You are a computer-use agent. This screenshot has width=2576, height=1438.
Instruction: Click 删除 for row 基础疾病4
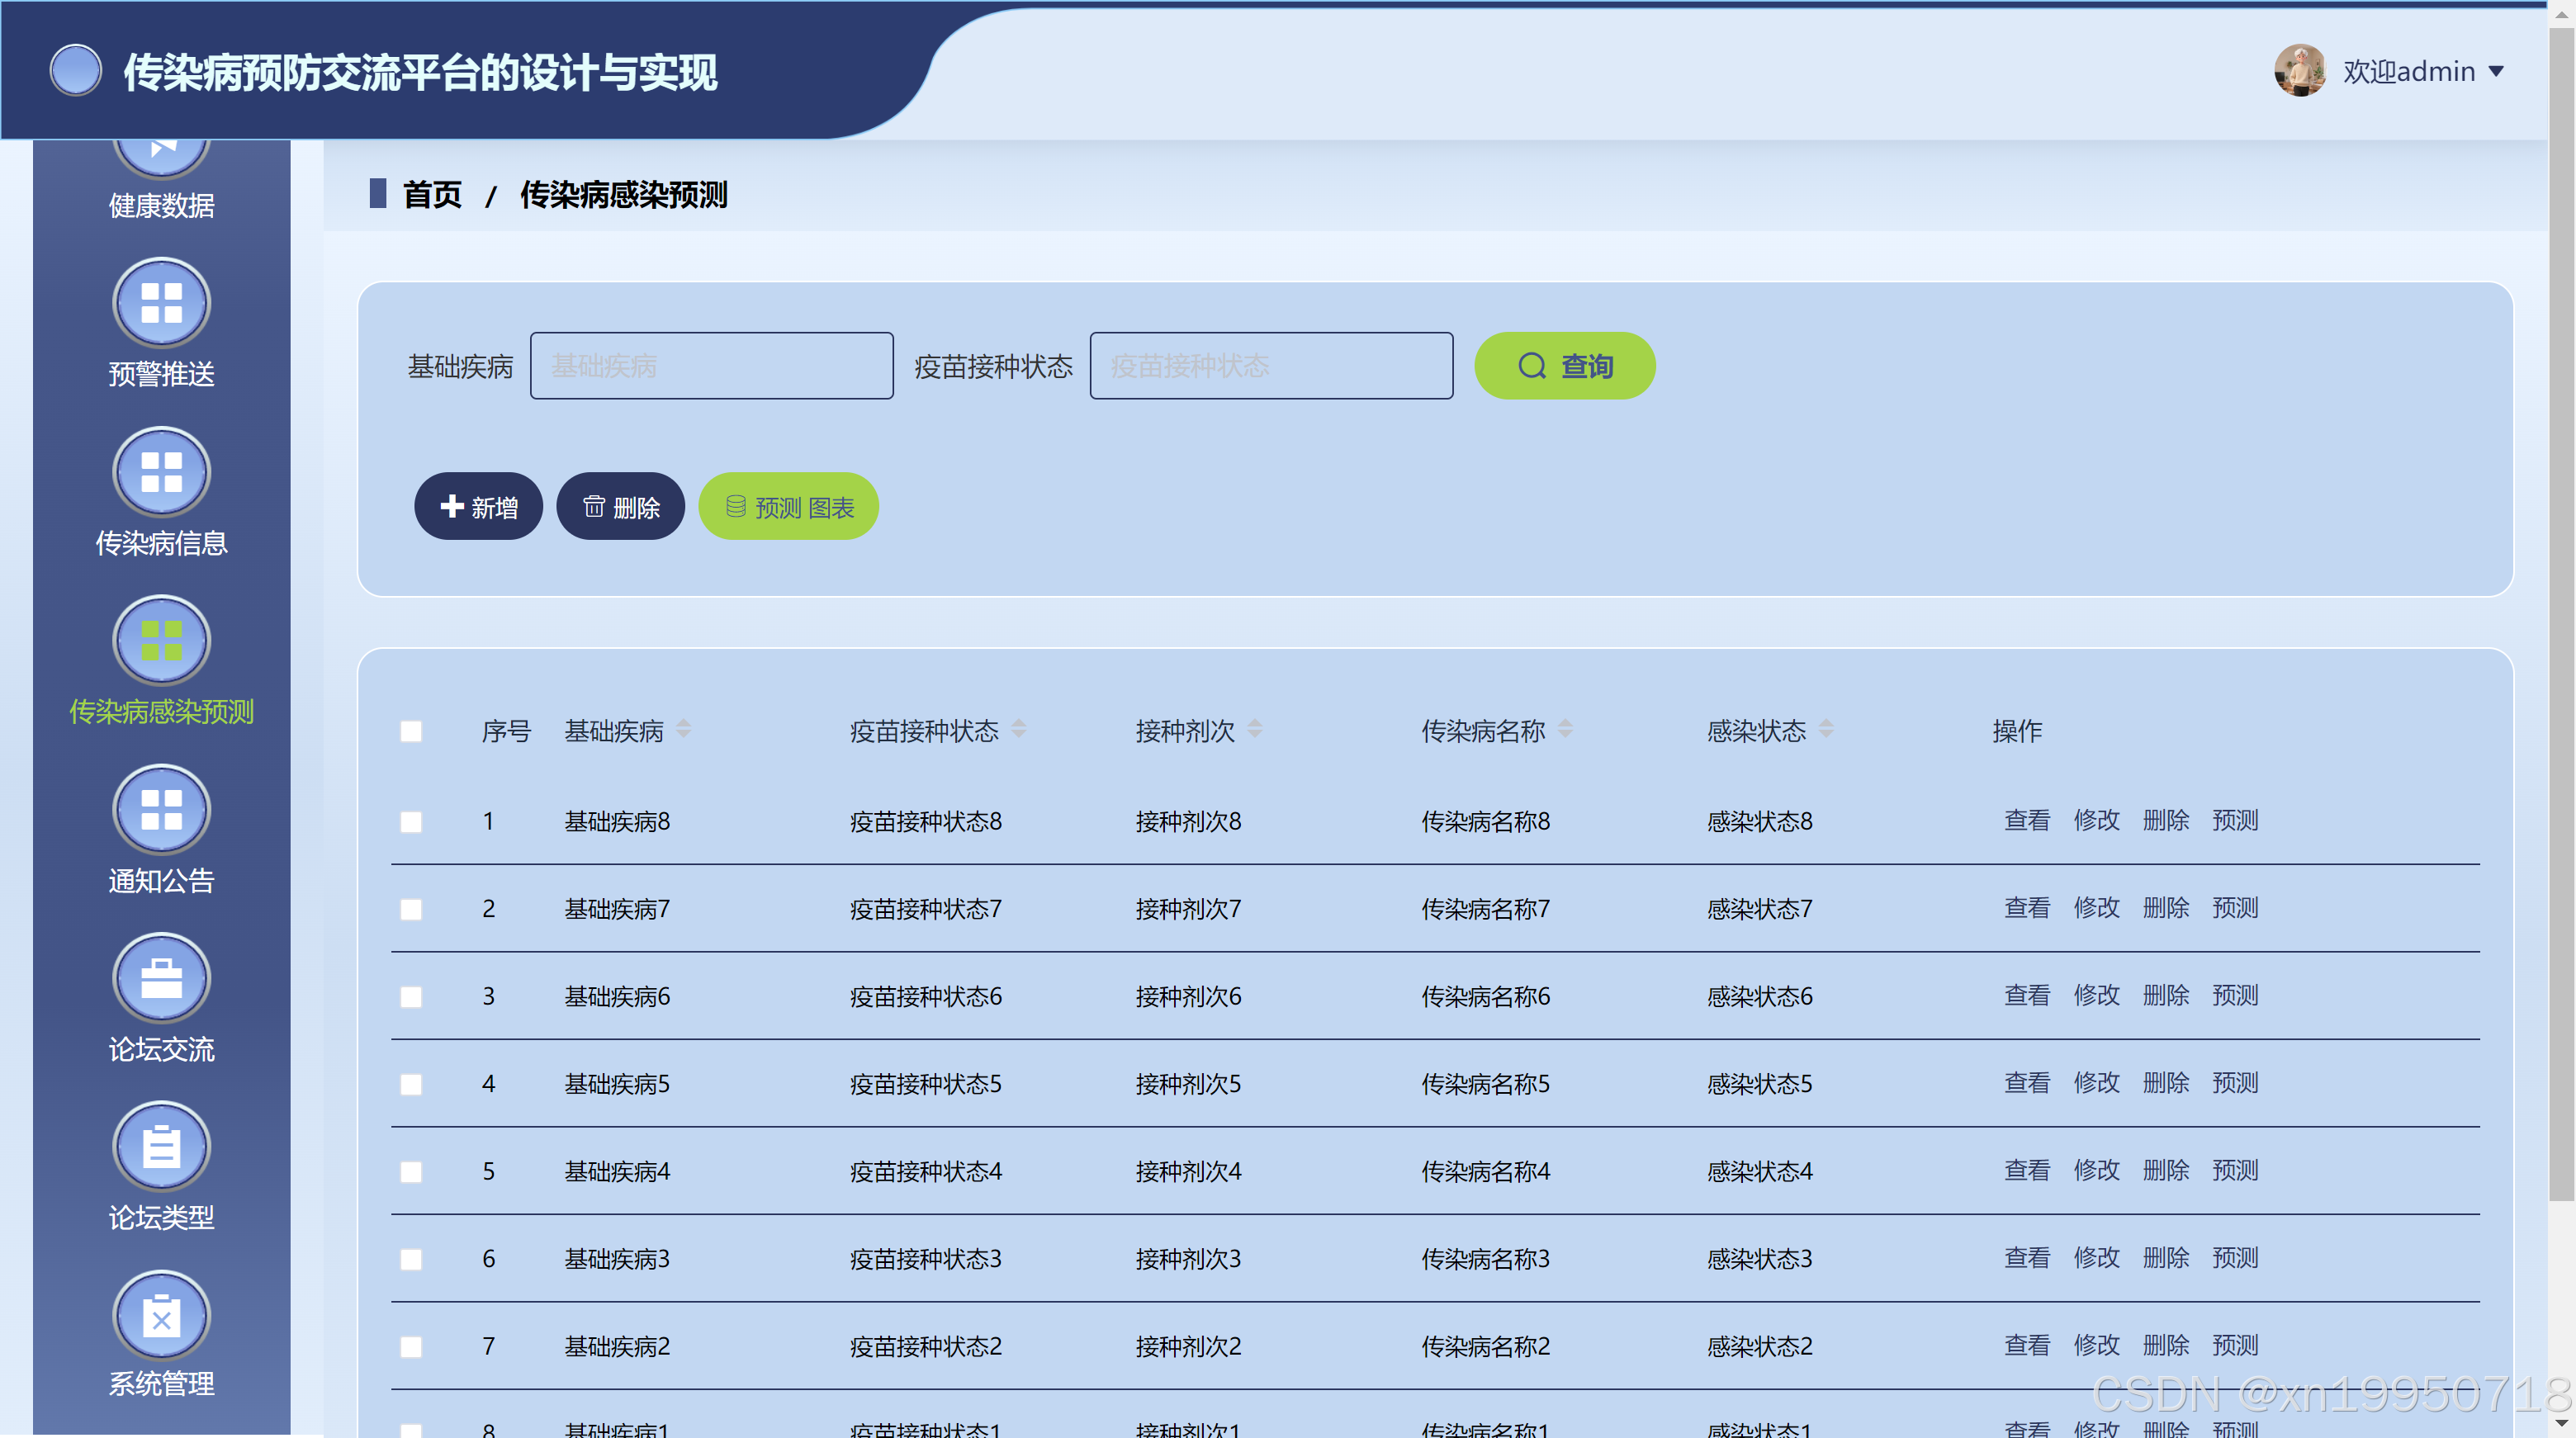[2165, 1170]
